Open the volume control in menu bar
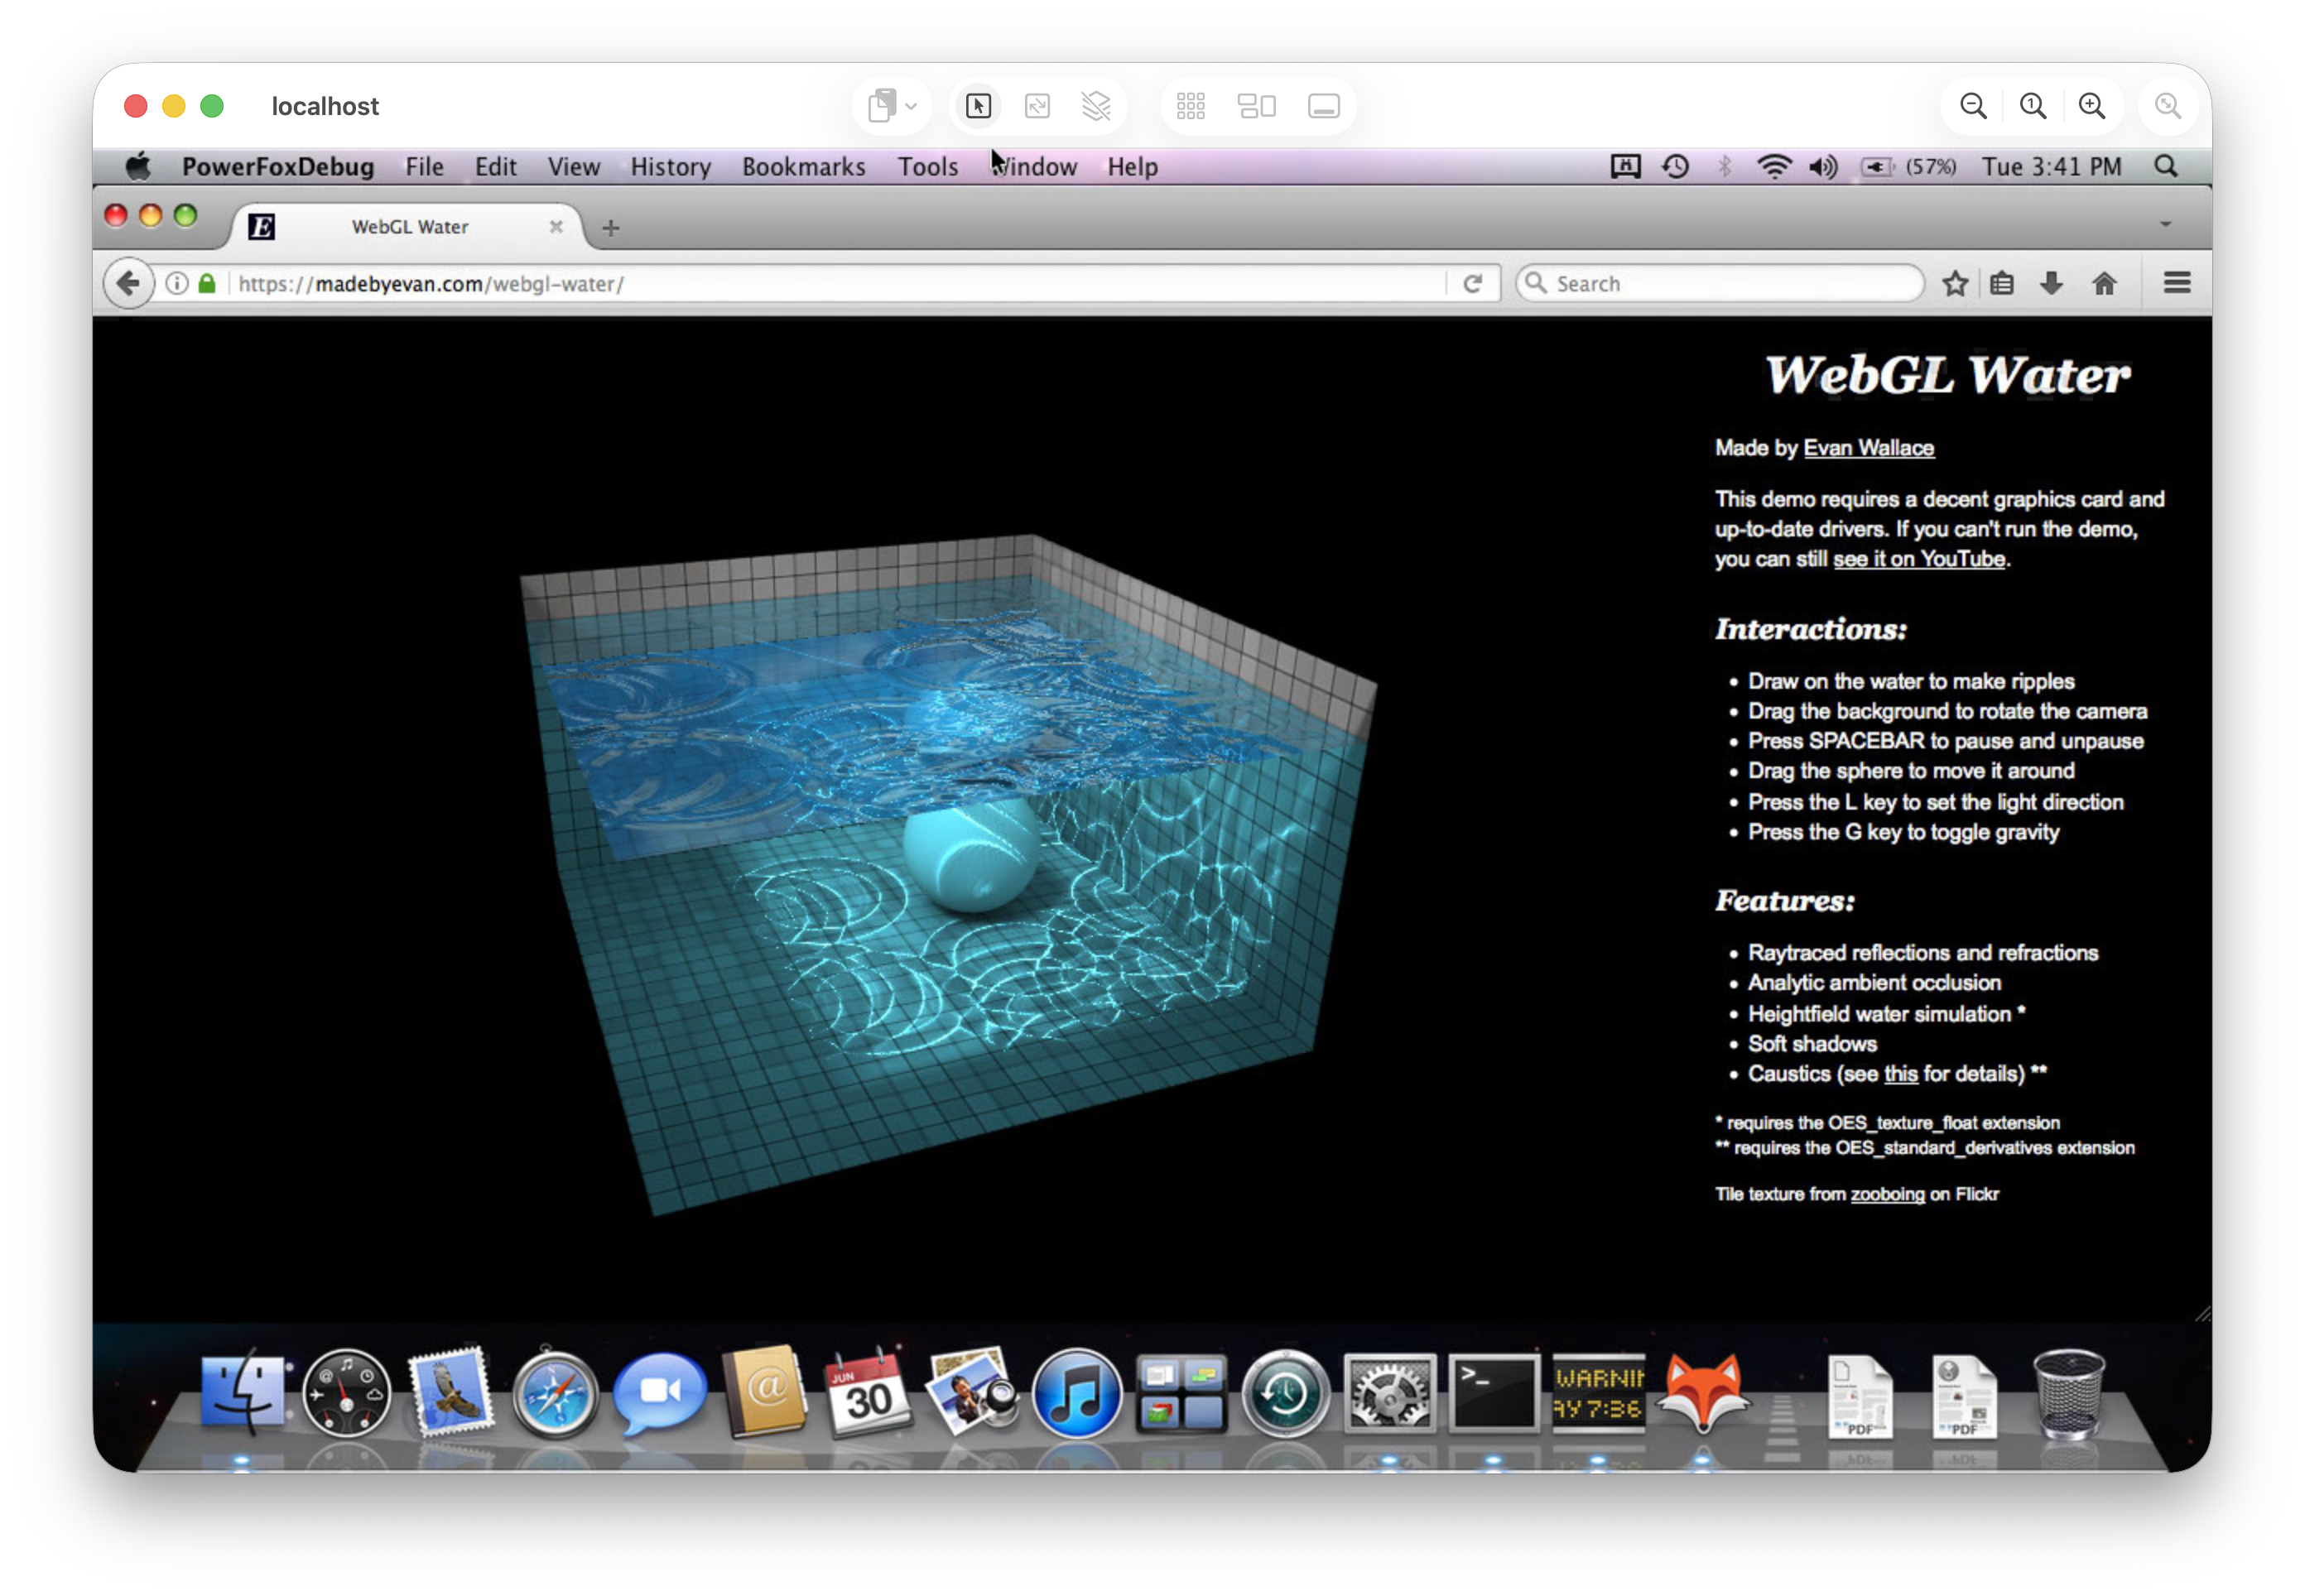Screen dimensions: 2305x1596 (x=1822, y=167)
